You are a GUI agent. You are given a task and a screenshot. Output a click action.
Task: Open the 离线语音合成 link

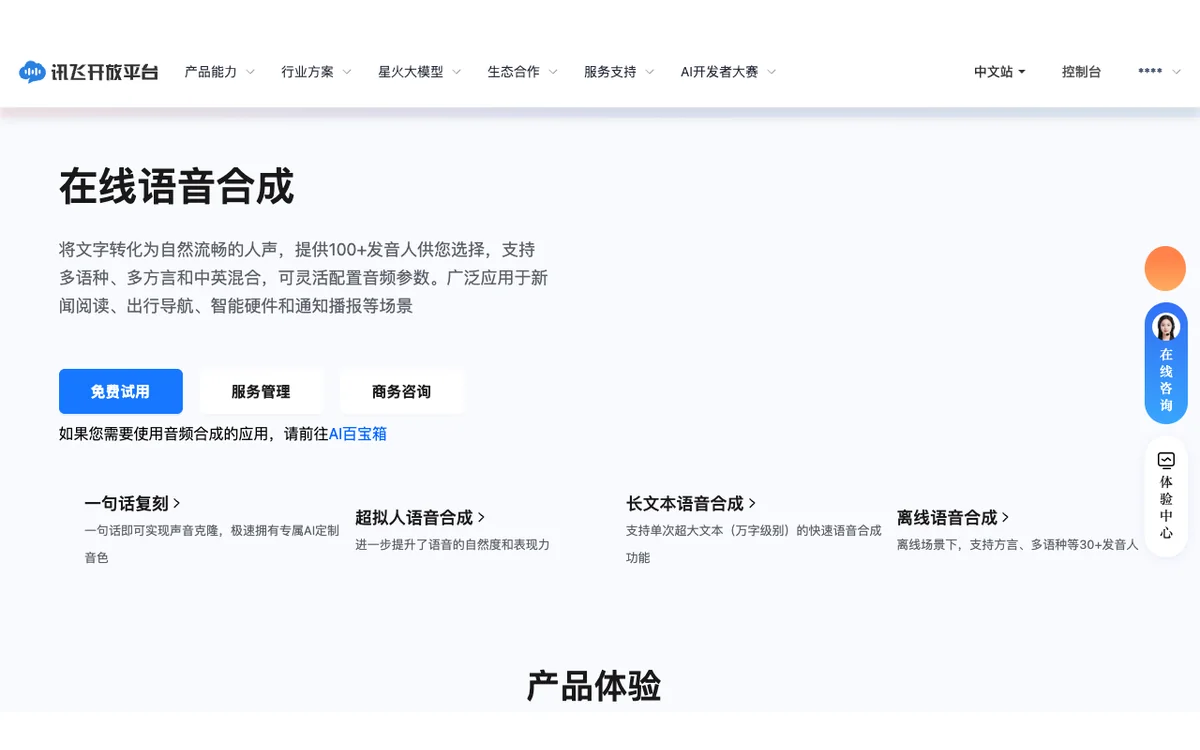(x=953, y=517)
